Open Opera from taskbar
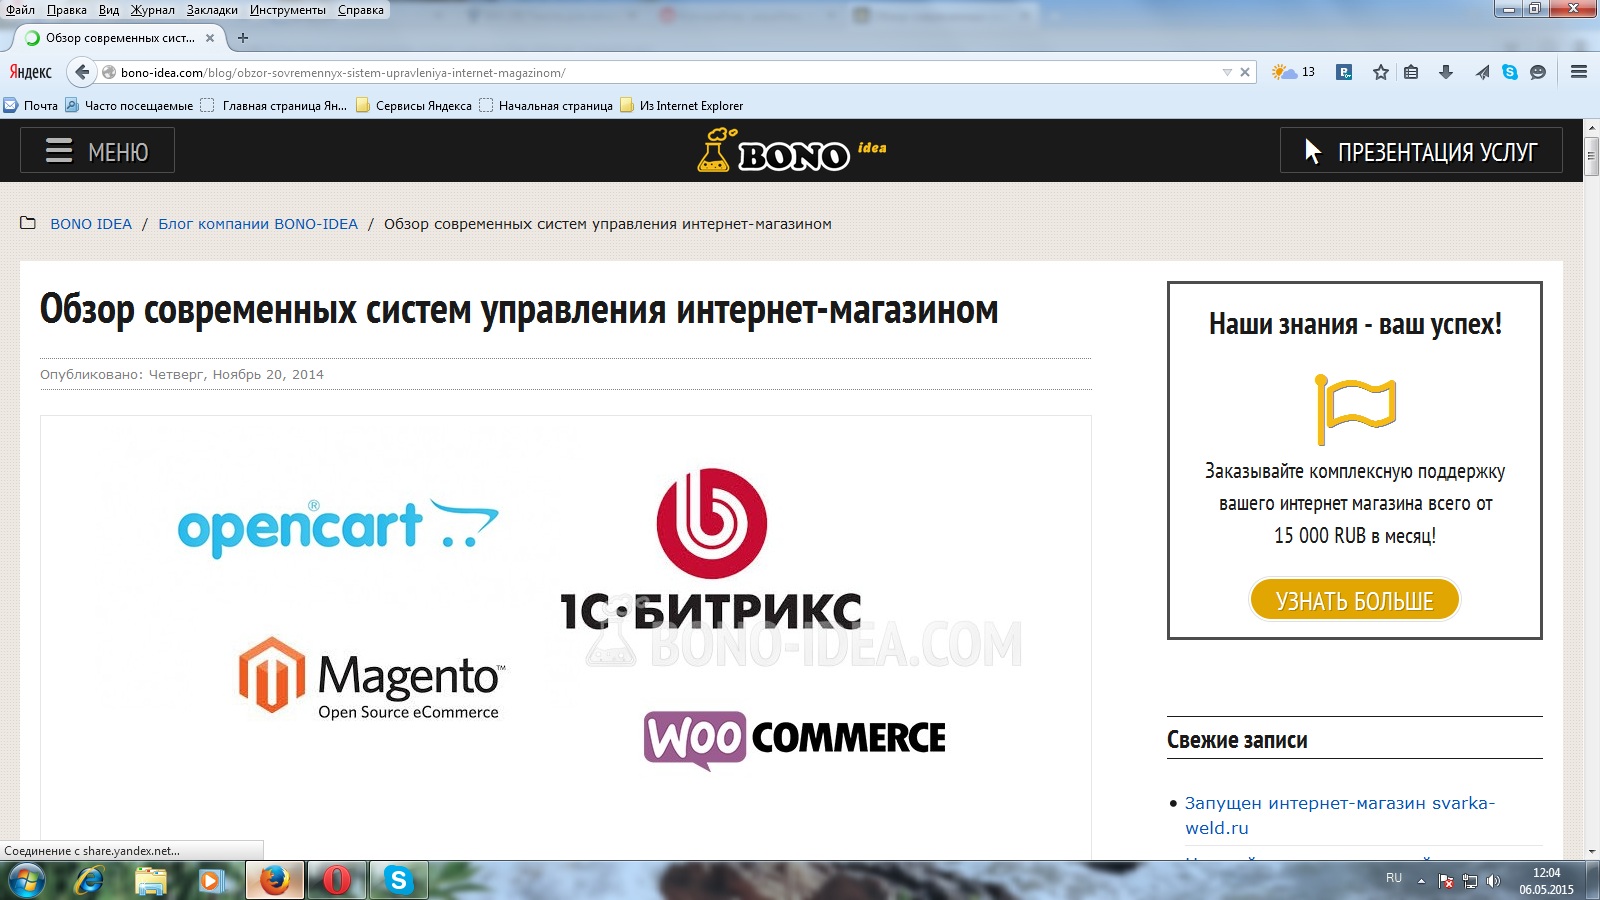This screenshot has height=900, width=1600. click(x=337, y=881)
